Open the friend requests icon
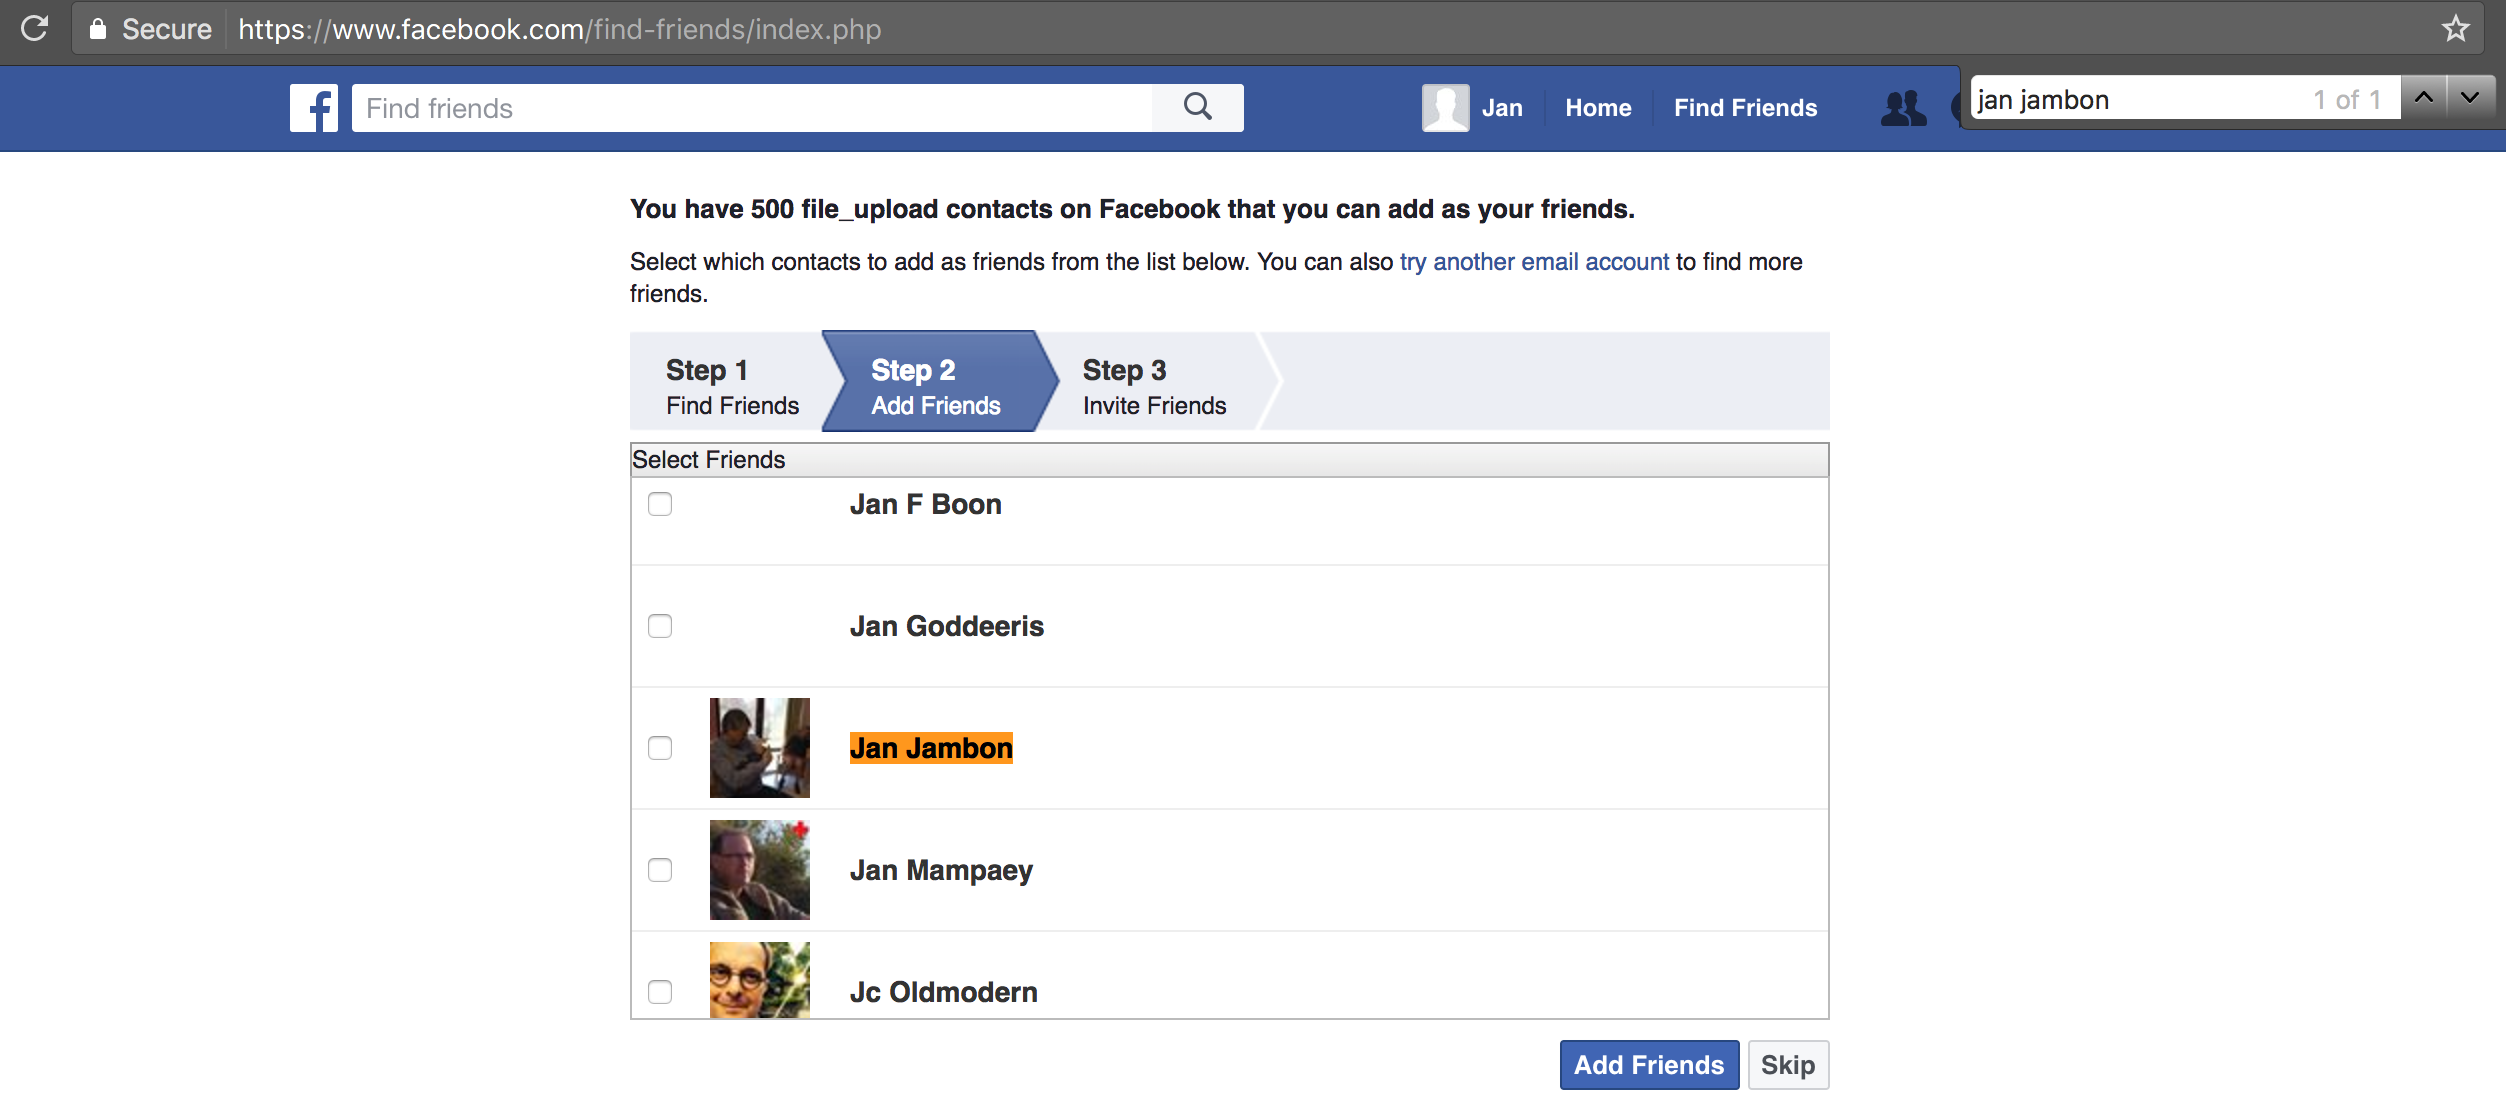 coord(1903,107)
